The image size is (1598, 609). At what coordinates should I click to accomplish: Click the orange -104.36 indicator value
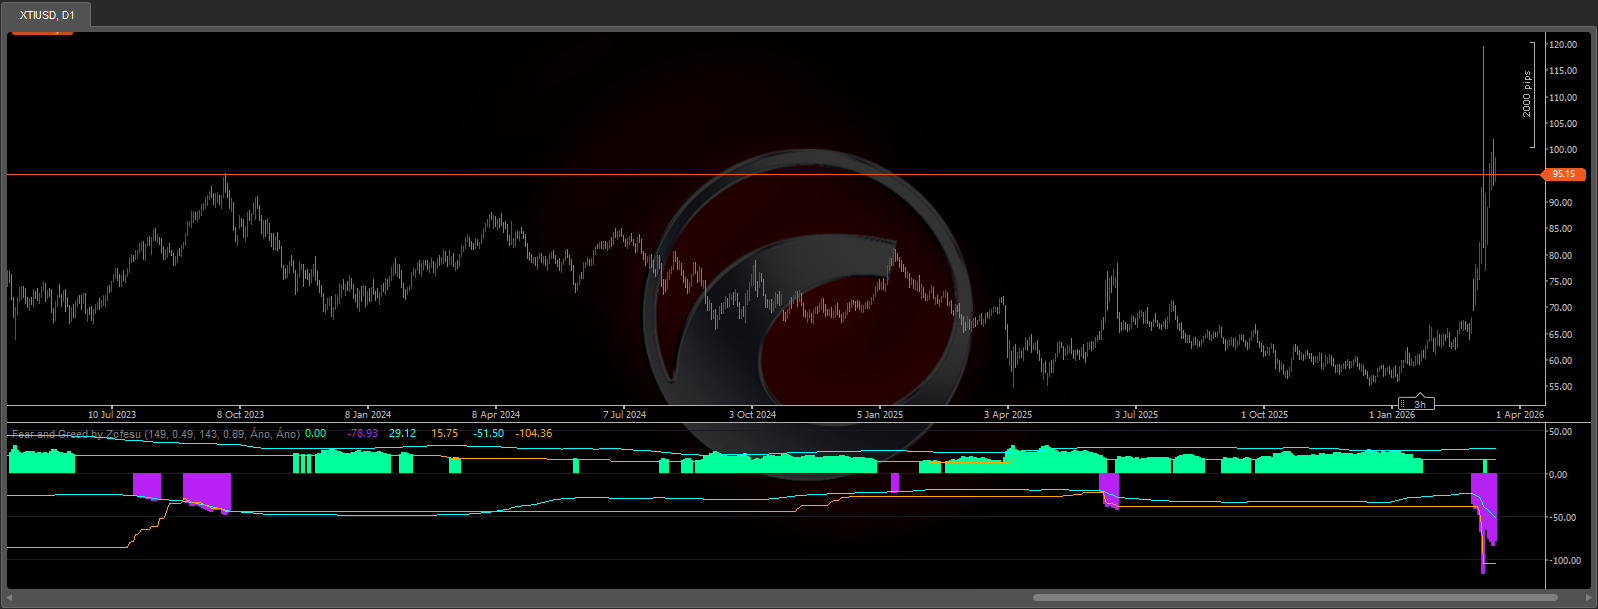tap(533, 434)
